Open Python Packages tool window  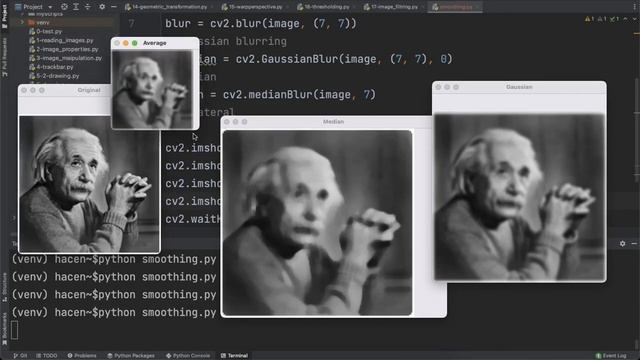coord(131,356)
